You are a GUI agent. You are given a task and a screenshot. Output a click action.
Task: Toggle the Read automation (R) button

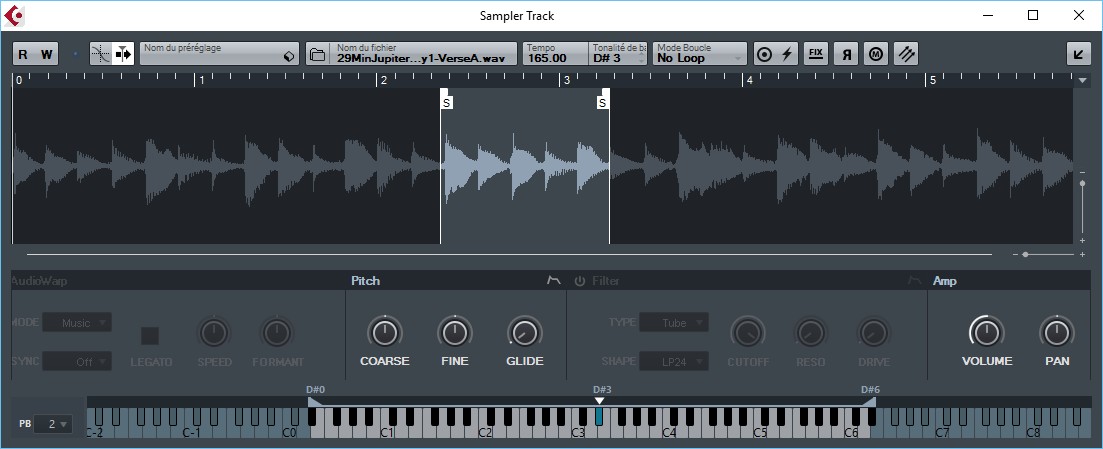(x=23, y=54)
